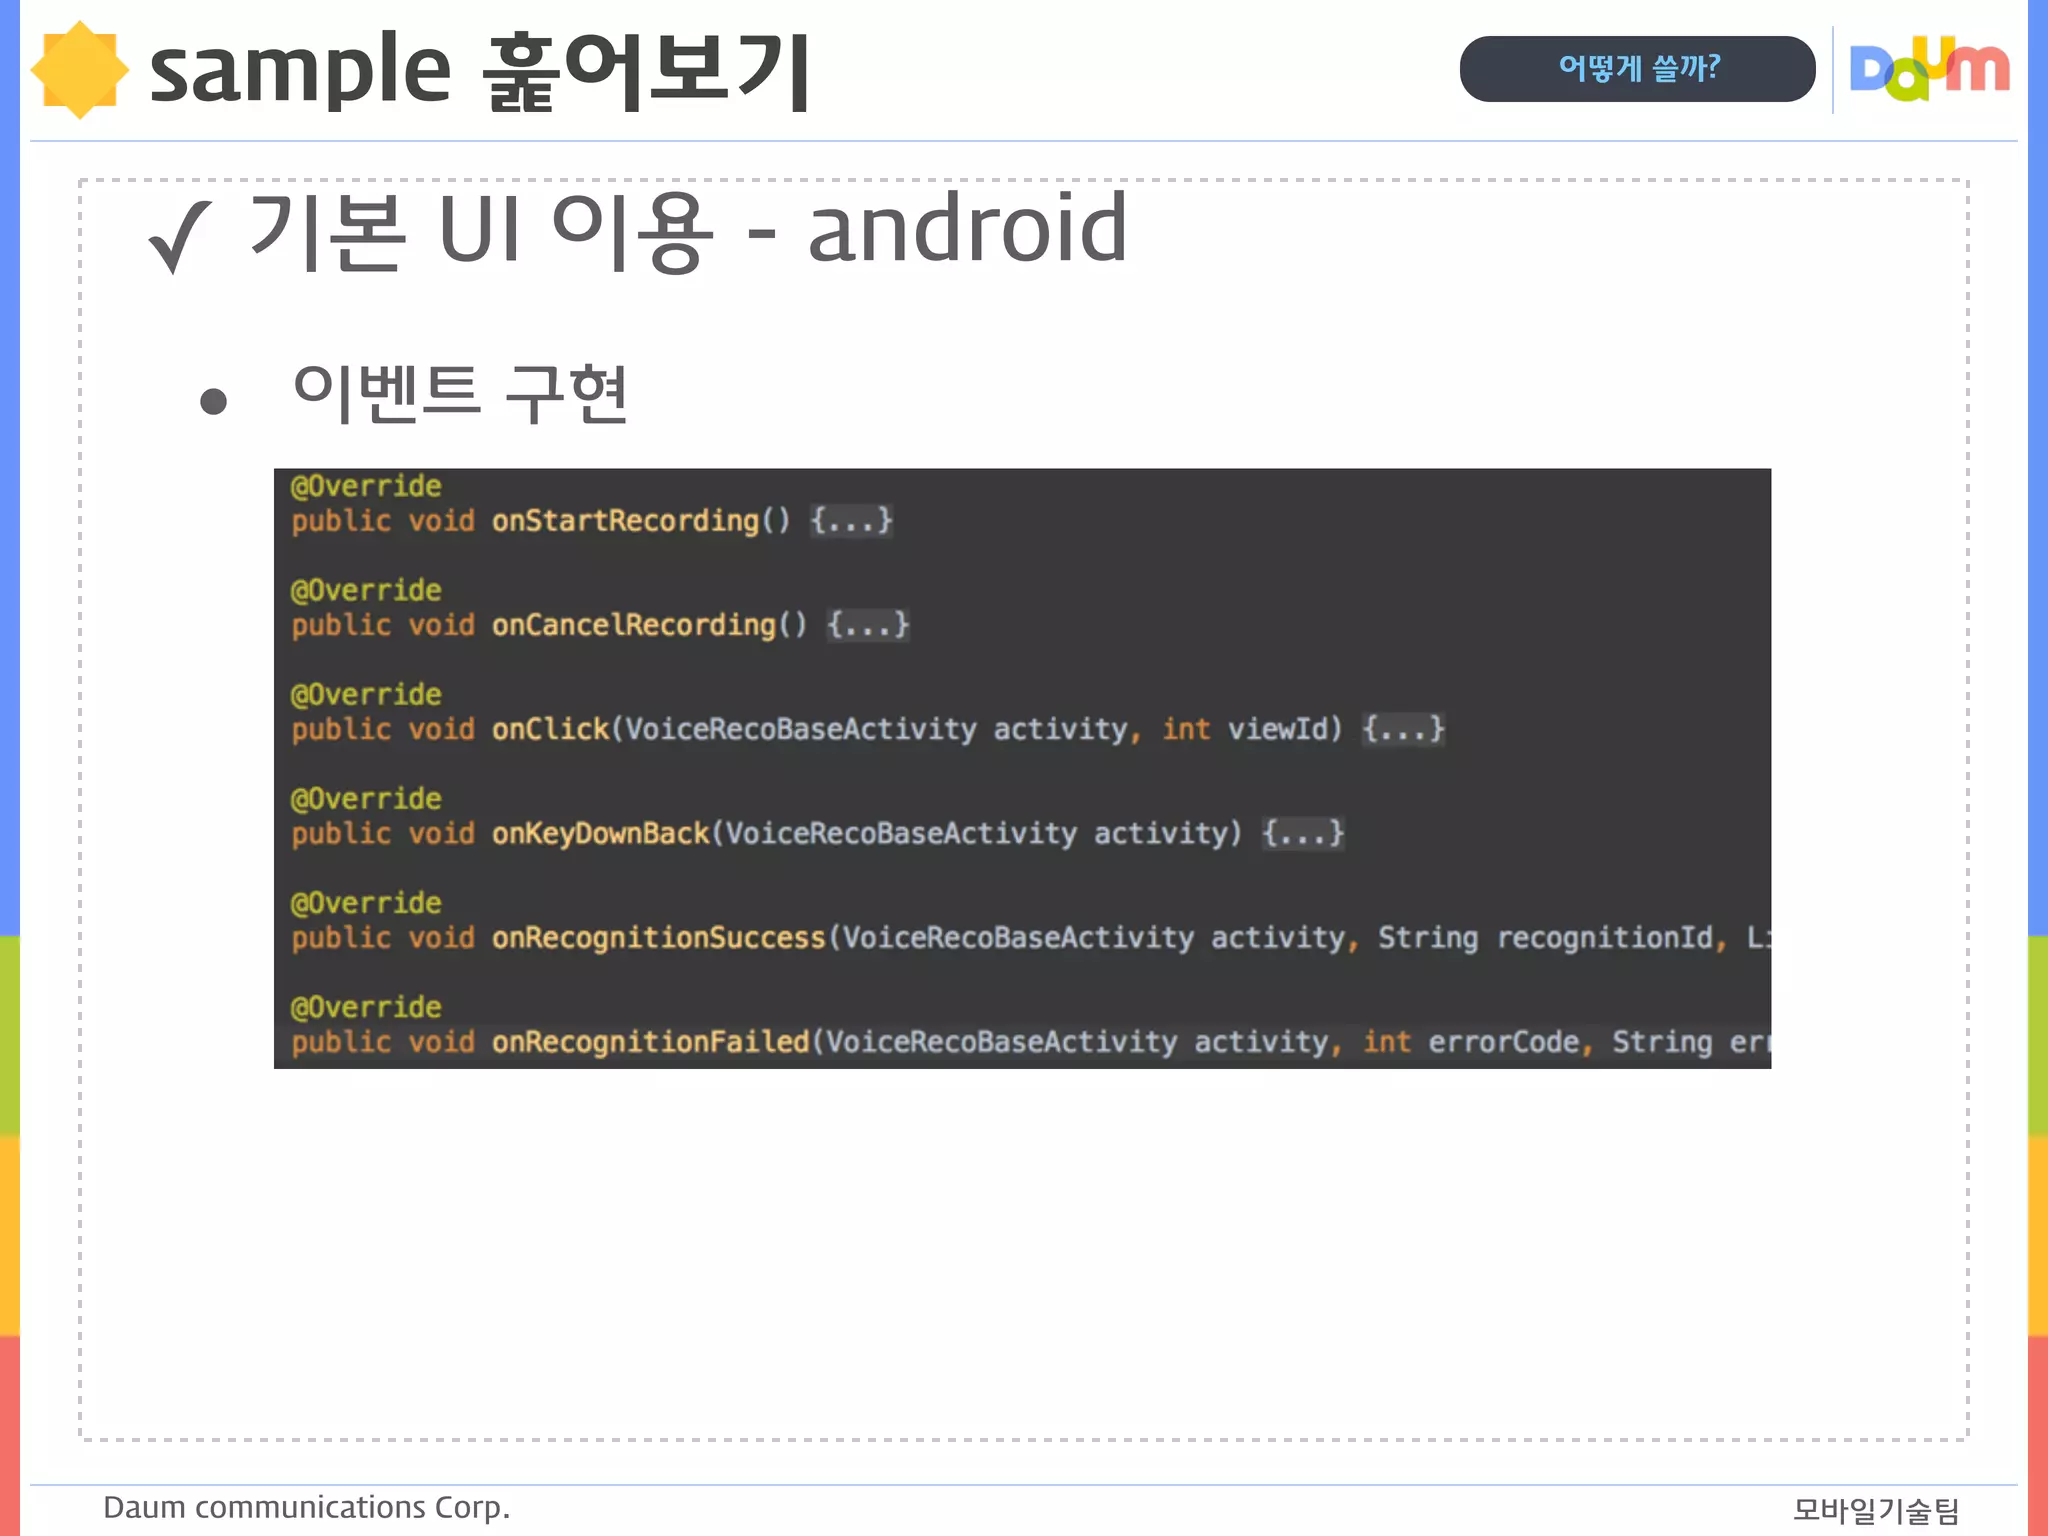Expand the folded onCancelRecording body {...}

point(868,625)
